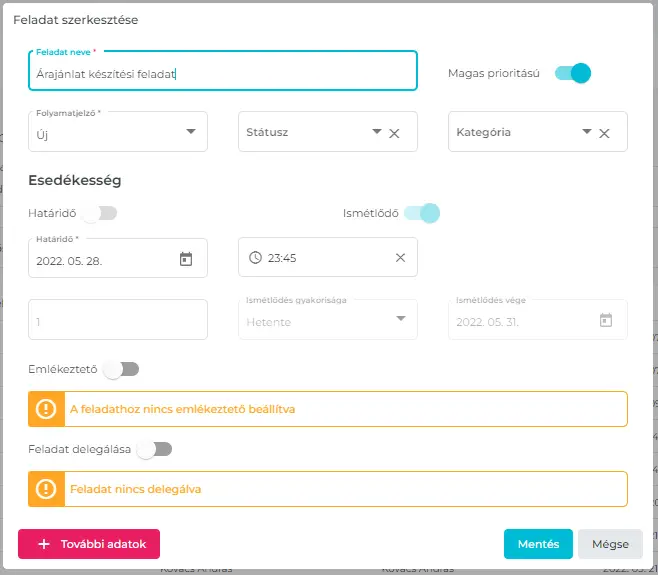Clear the Státusz selection with X
The width and height of the screenshot is (658, 575).
coord(394,133)
